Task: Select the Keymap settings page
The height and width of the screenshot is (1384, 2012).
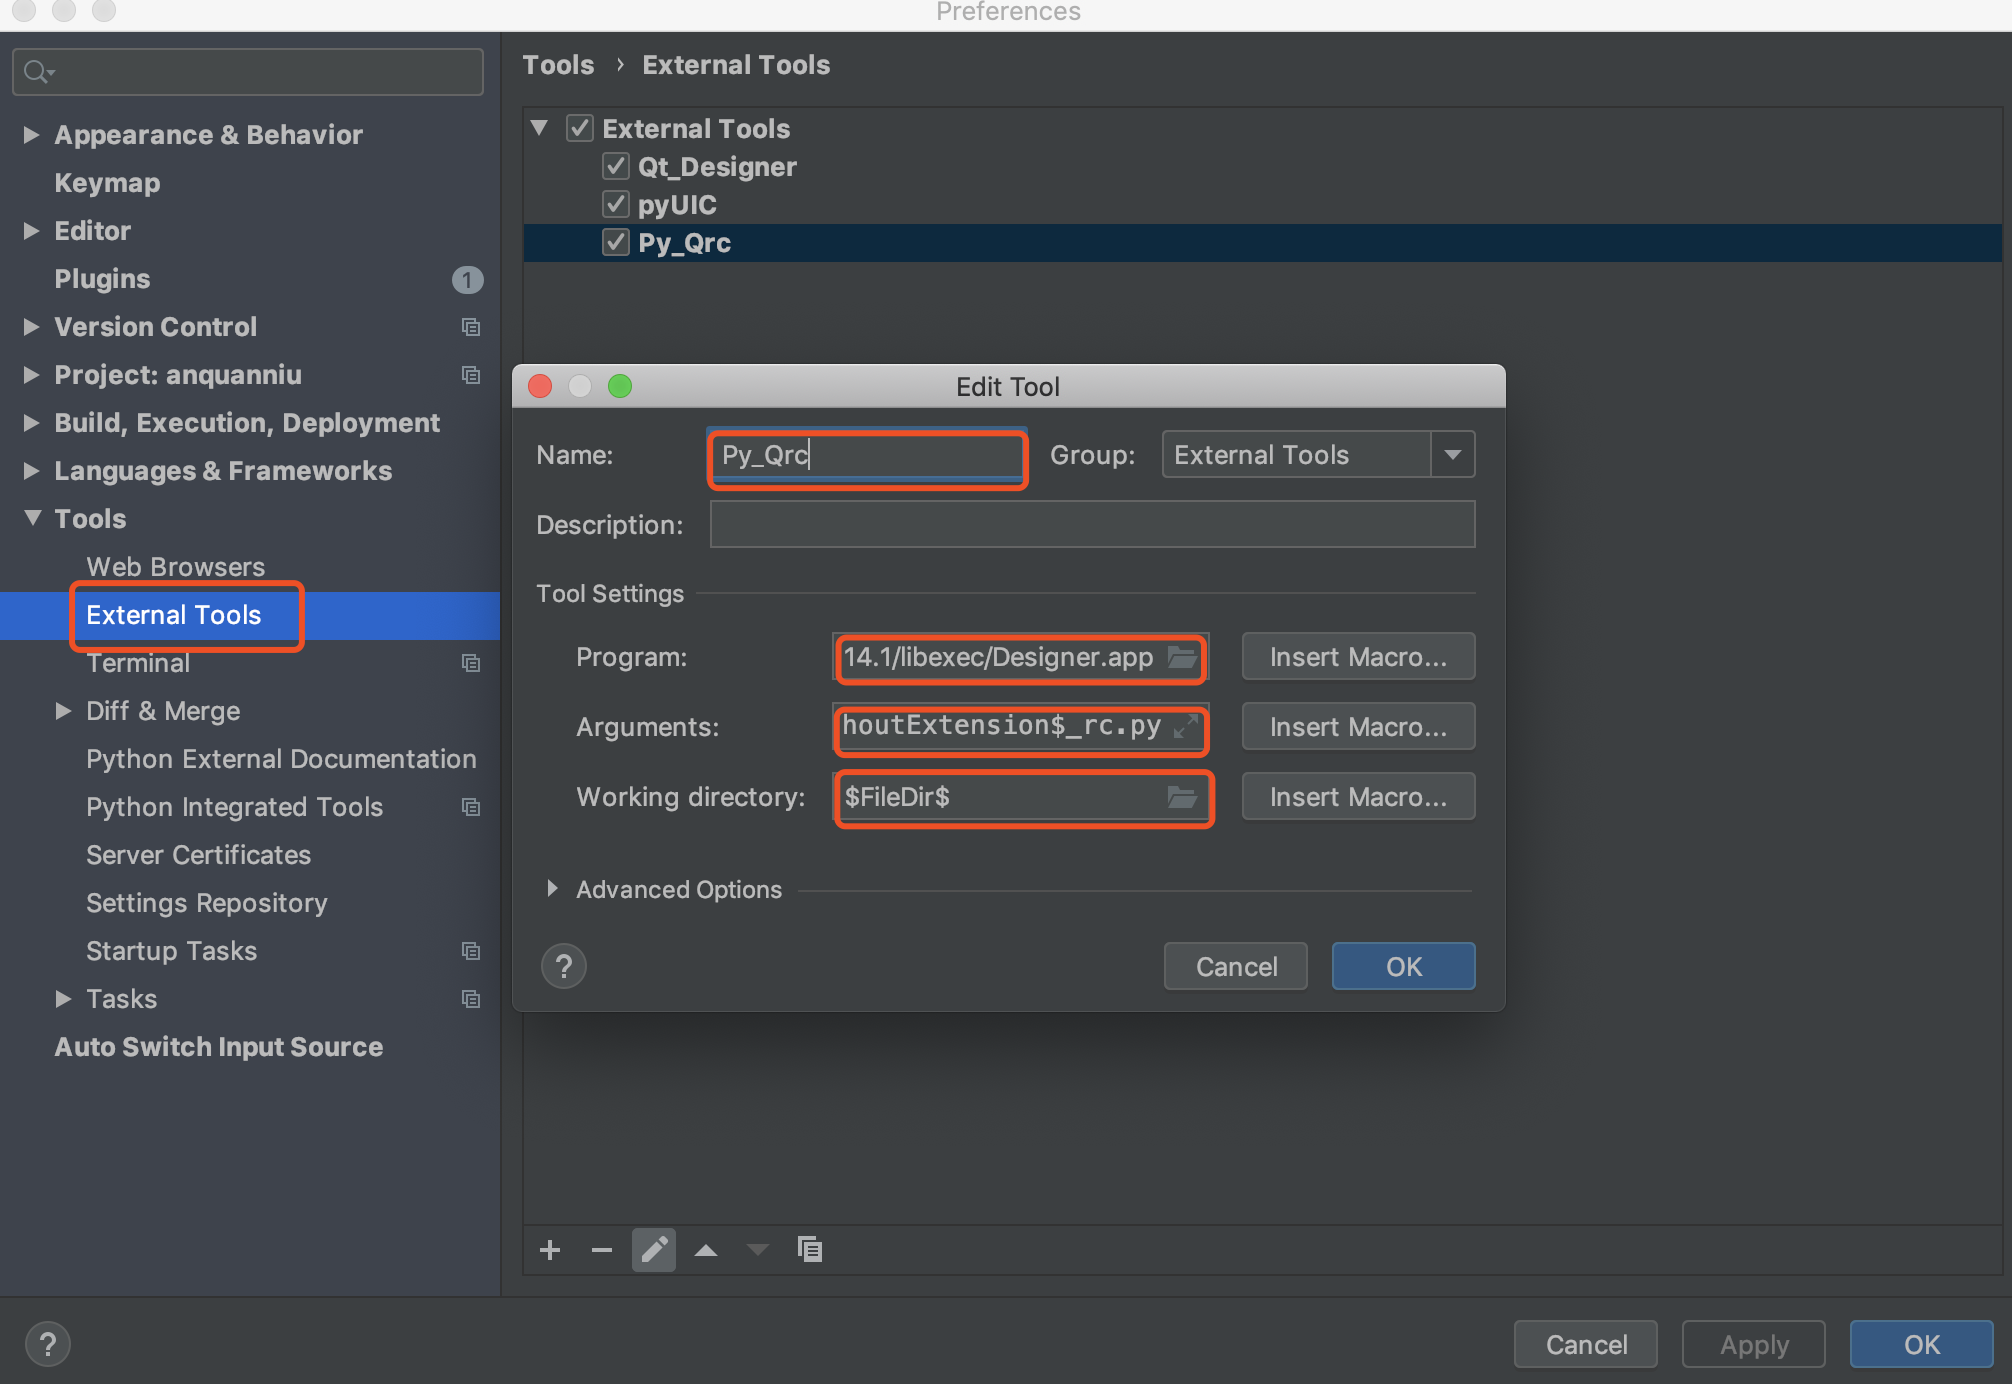Action: (x=106, y=182)
